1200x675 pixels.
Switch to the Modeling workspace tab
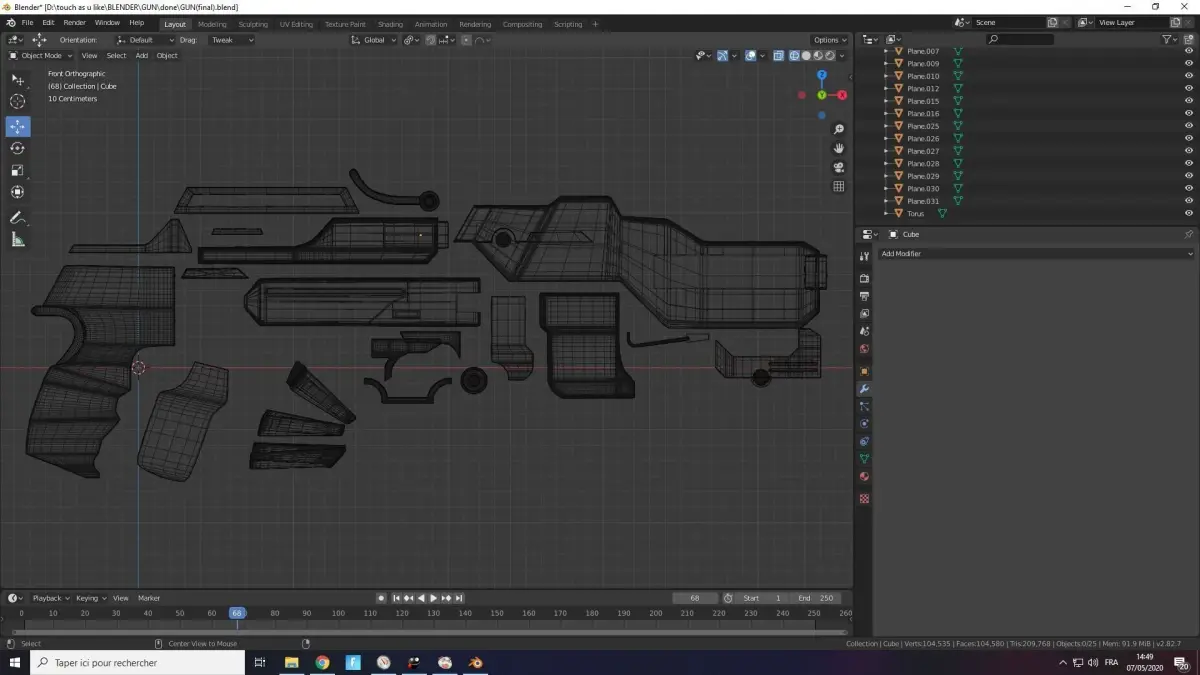tap(212, 24)
